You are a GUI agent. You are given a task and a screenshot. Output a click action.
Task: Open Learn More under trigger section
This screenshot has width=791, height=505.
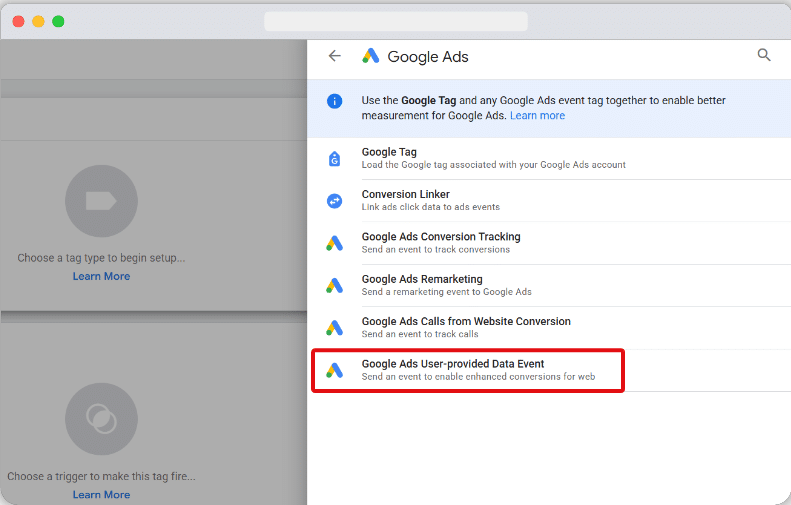101,495
